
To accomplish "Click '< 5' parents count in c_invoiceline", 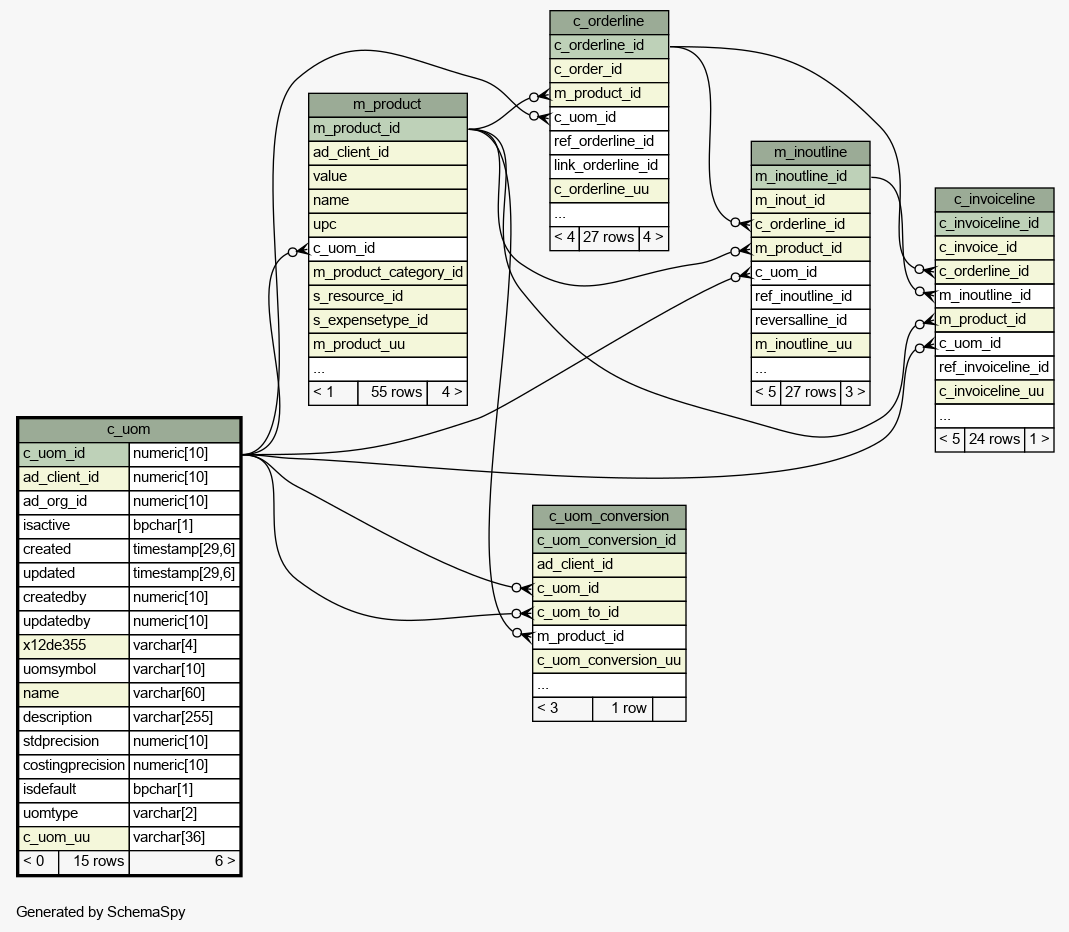I will (949, 440).
